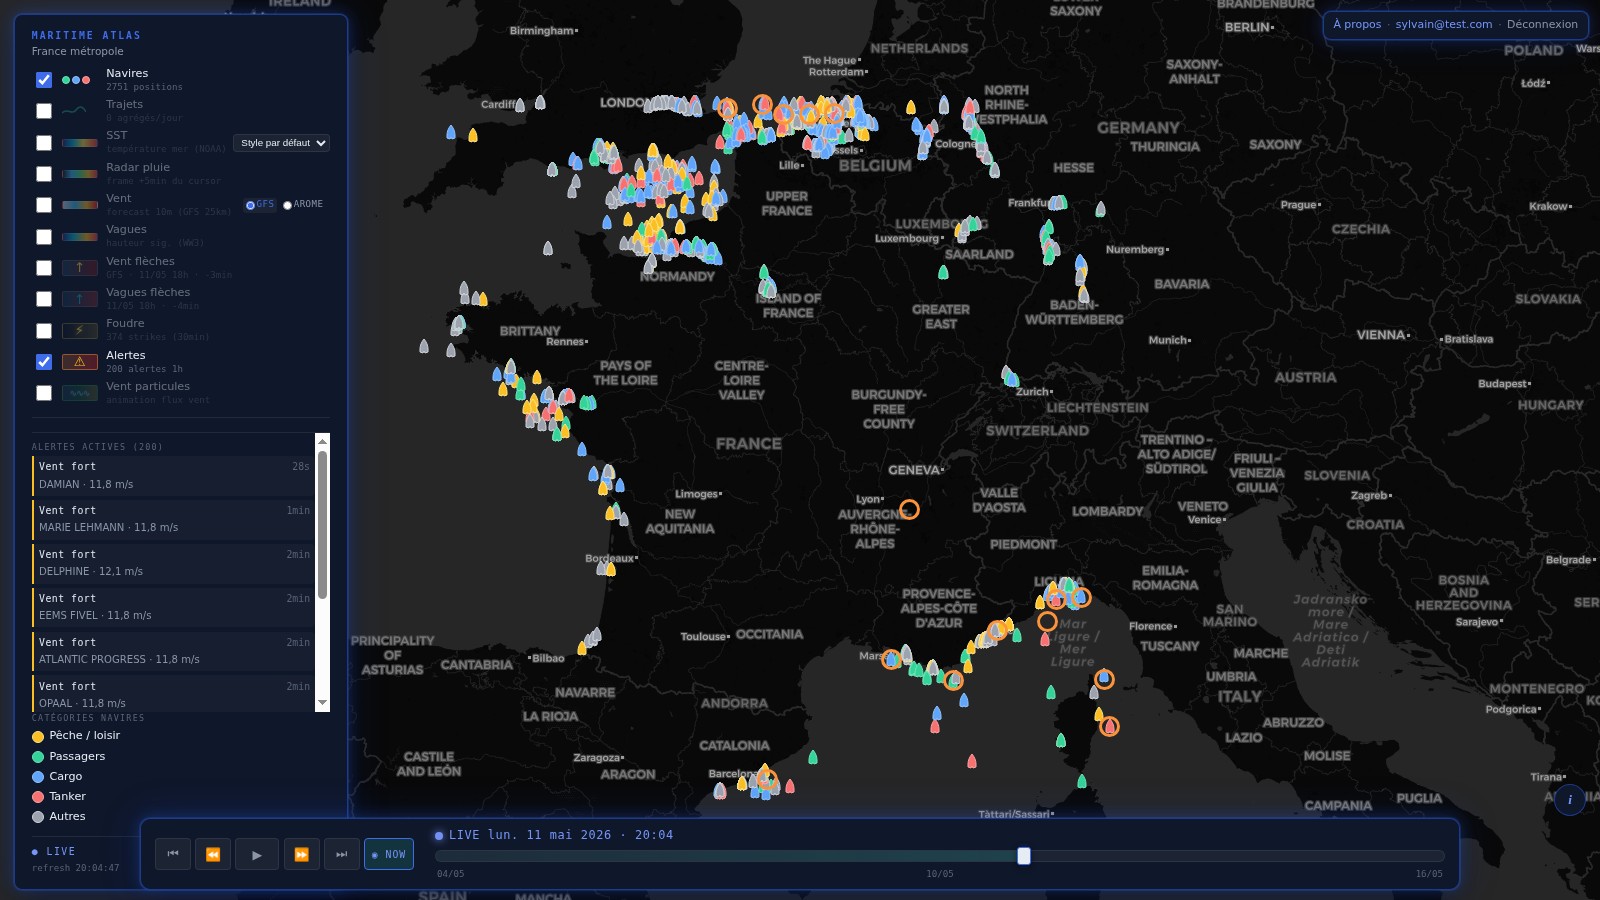Turn on Radar pluie layer checkbox
Viewport: 1600px width, 900px height.
[44, 174]
